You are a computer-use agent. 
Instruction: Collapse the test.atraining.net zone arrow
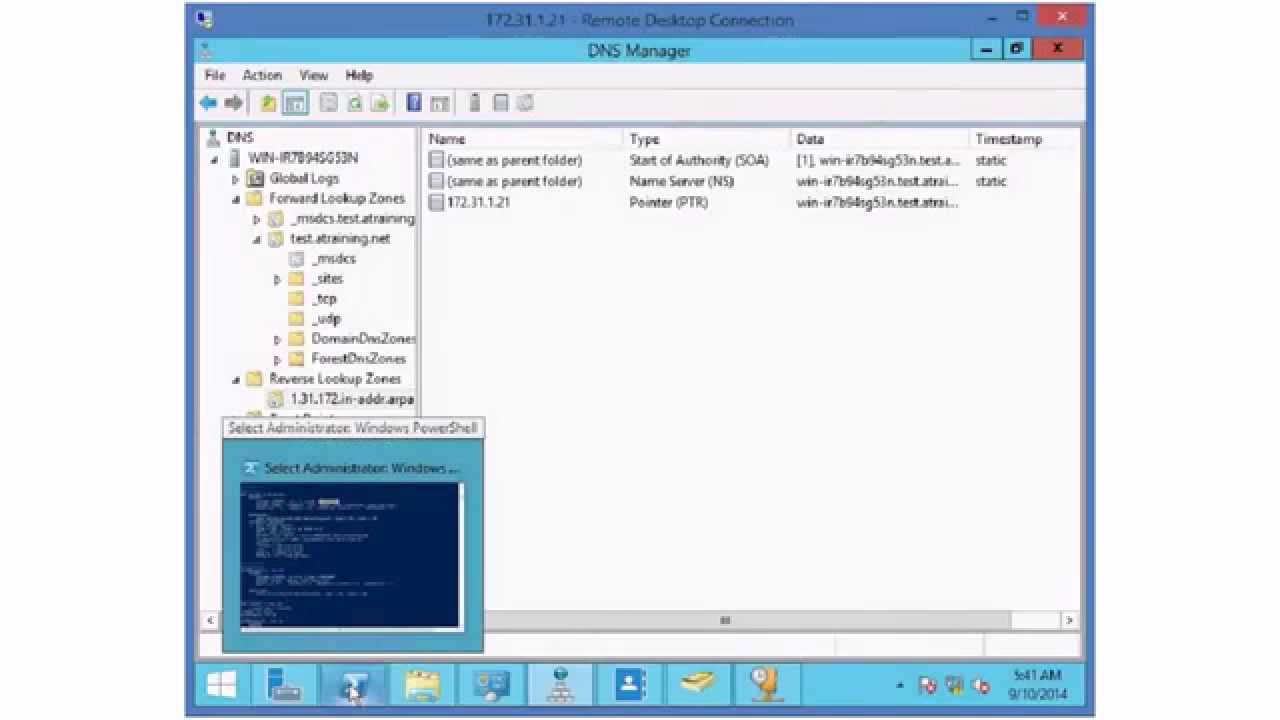[x=256, y=239]
